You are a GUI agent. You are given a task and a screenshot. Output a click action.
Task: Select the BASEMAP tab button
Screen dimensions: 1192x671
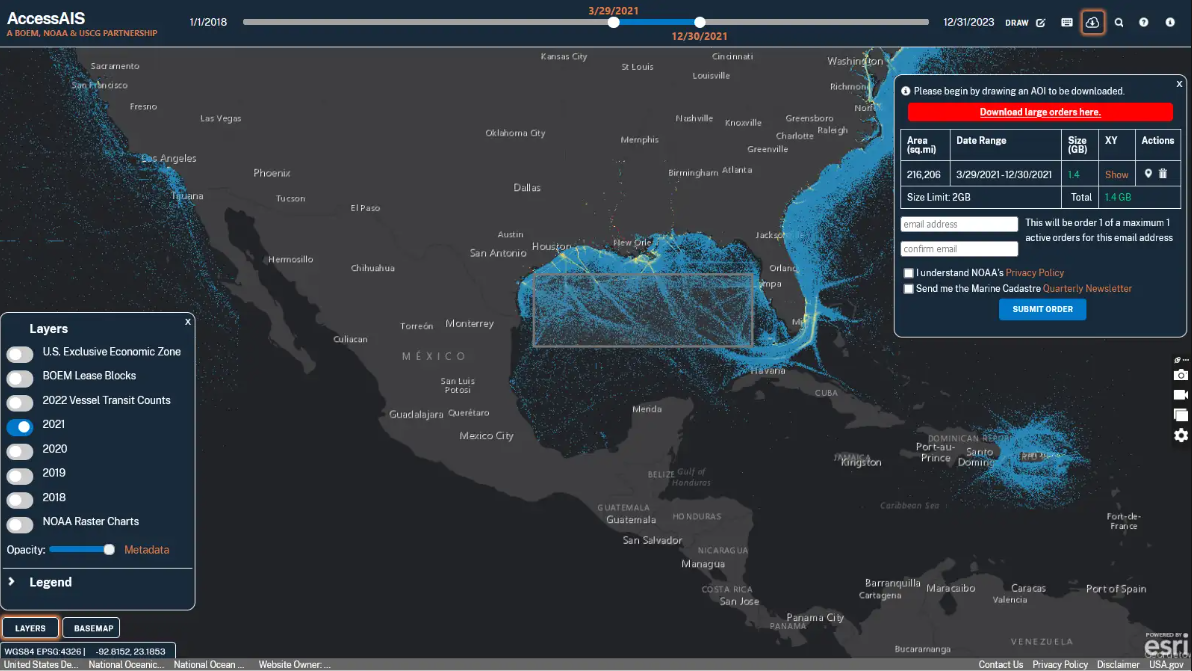(x=93, y=628)
